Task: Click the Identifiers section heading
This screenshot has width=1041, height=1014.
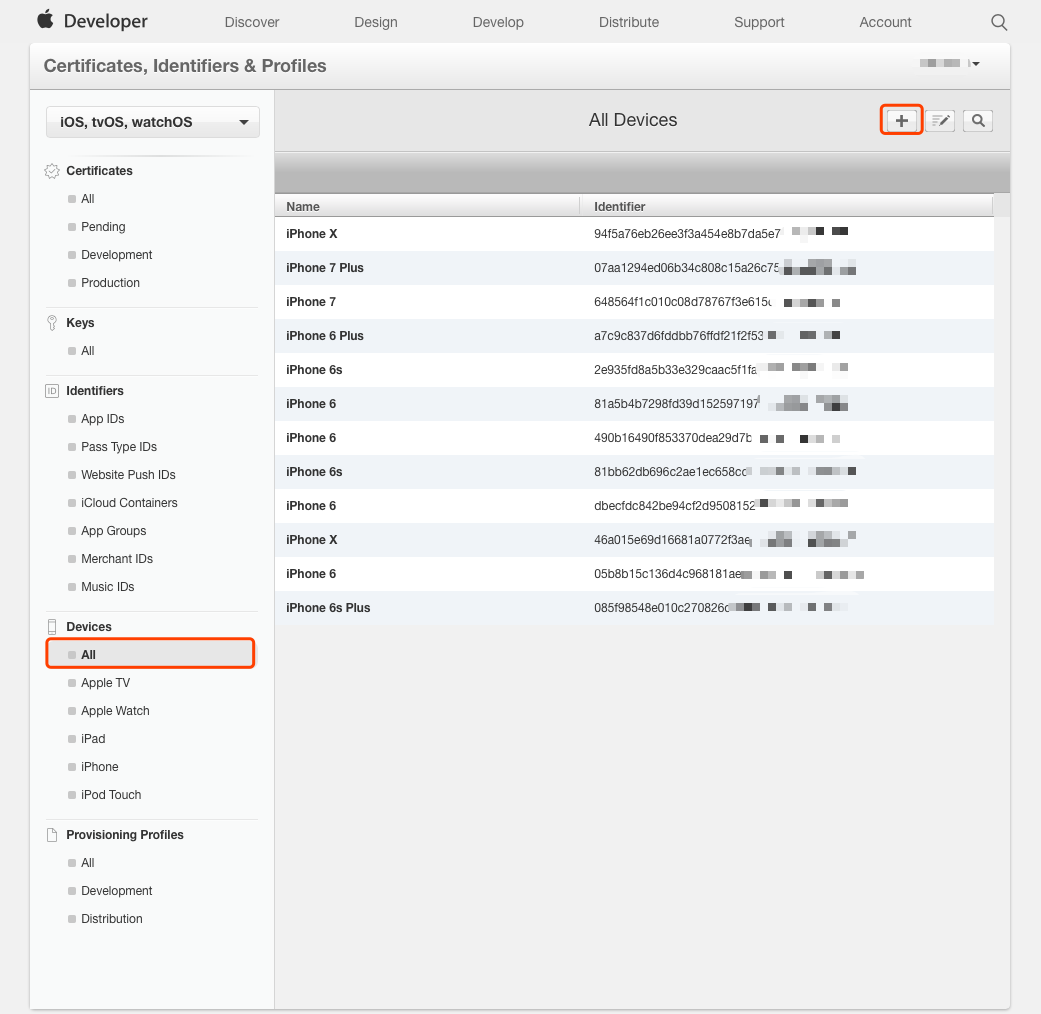Action: pyautogui.click(x=94, y=390)
